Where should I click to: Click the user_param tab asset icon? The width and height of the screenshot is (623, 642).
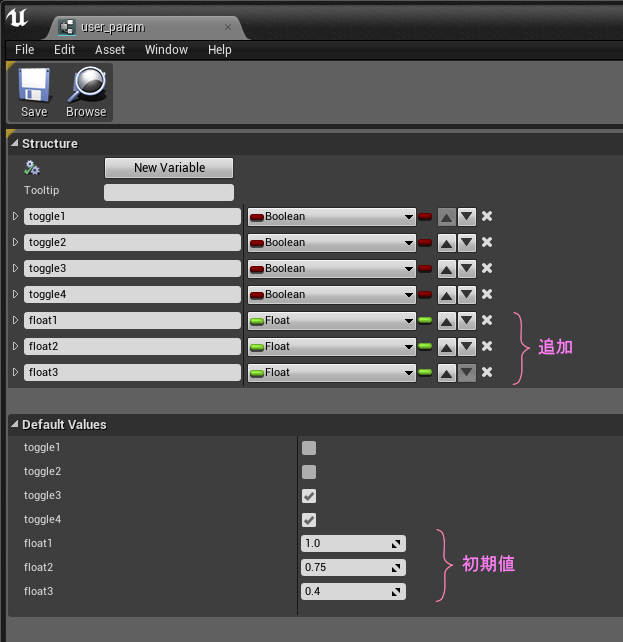coord(67,27)
